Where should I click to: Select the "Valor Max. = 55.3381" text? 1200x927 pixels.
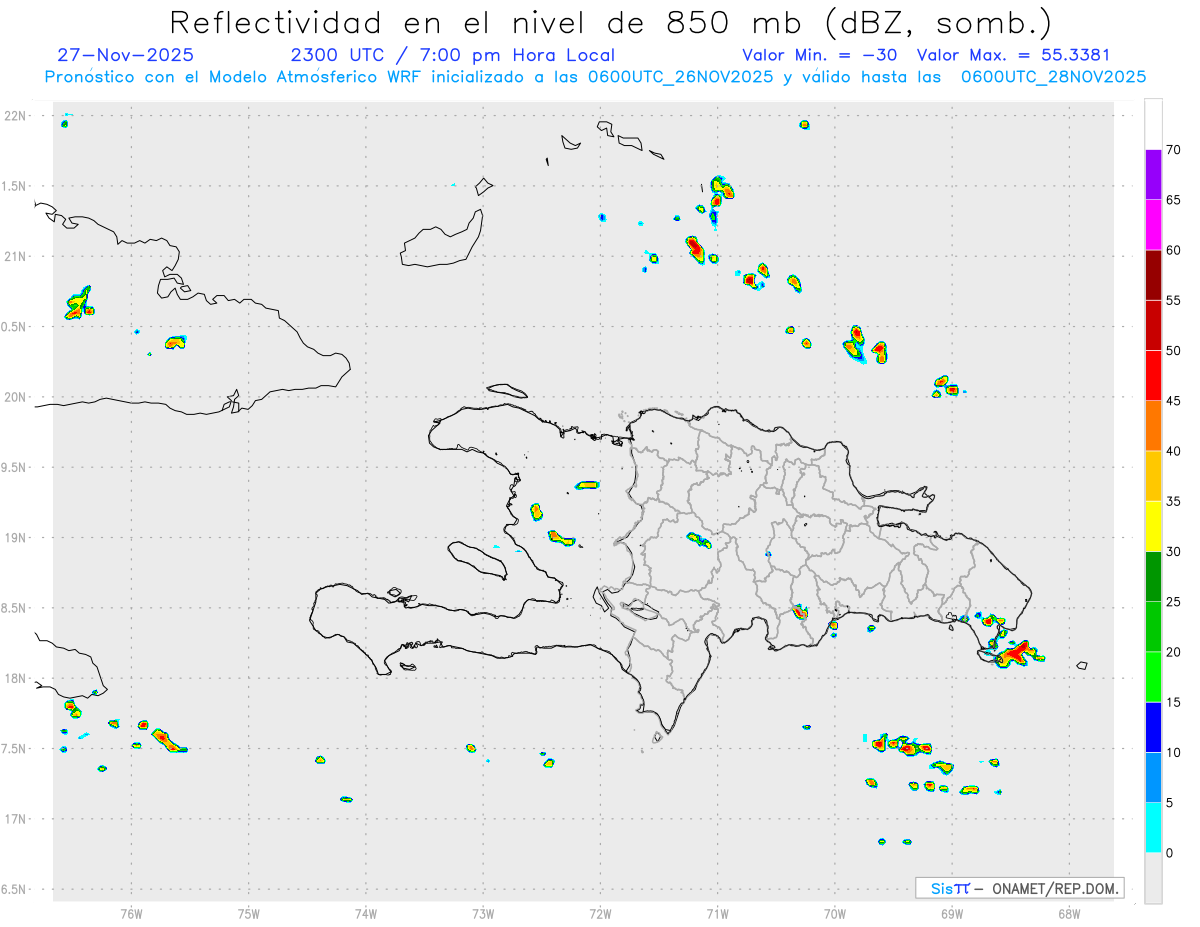1013,55
